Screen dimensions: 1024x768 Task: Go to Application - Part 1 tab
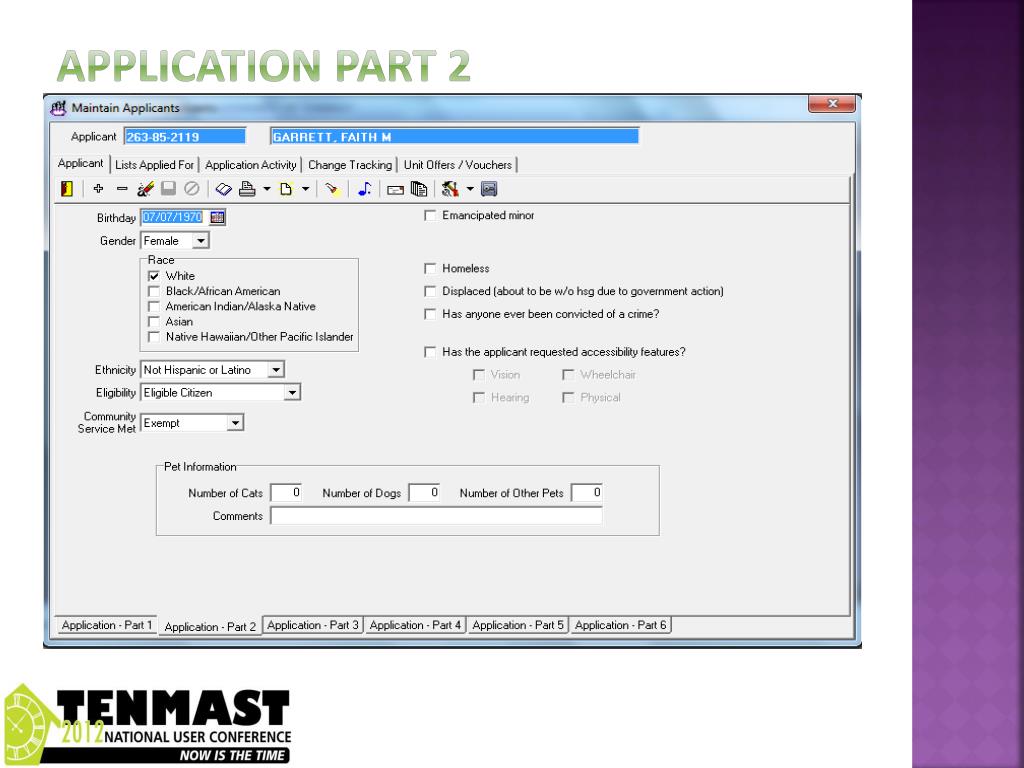pos(106,625)
